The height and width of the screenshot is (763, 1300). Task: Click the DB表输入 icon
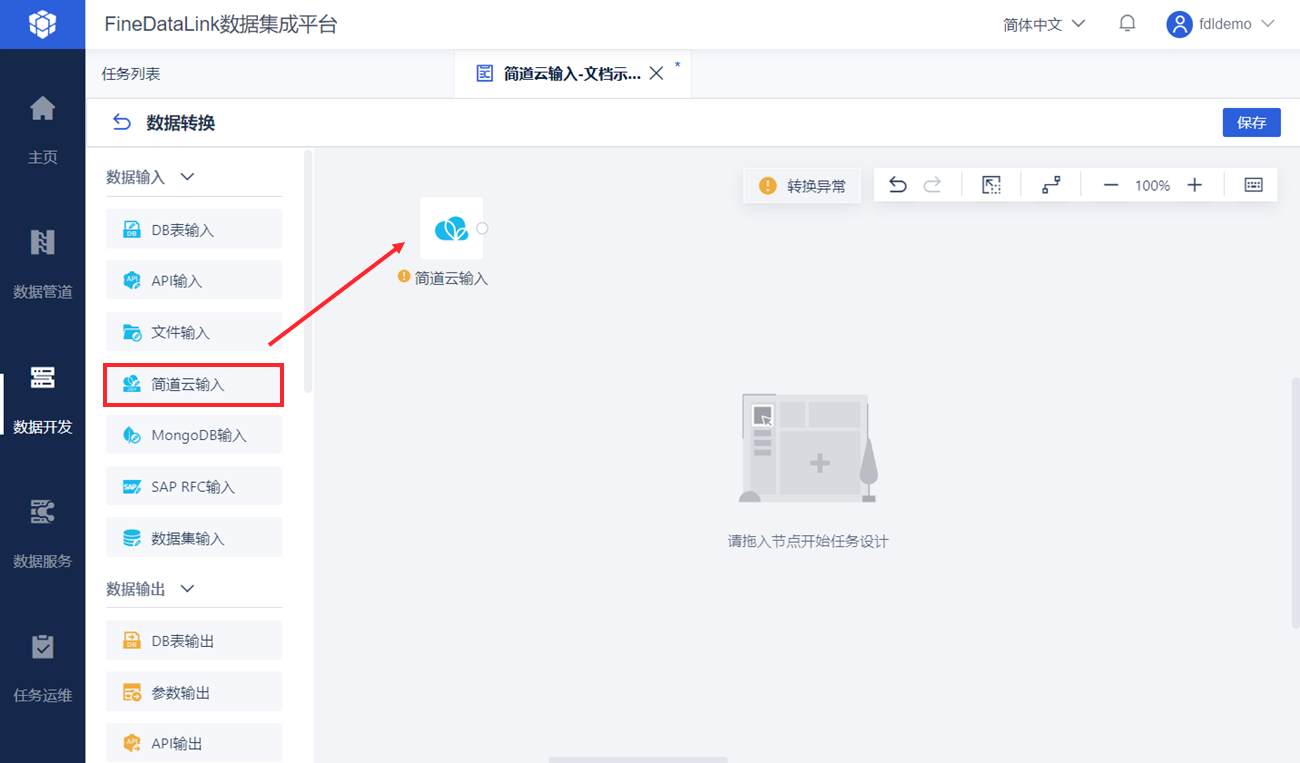point(131,230)
